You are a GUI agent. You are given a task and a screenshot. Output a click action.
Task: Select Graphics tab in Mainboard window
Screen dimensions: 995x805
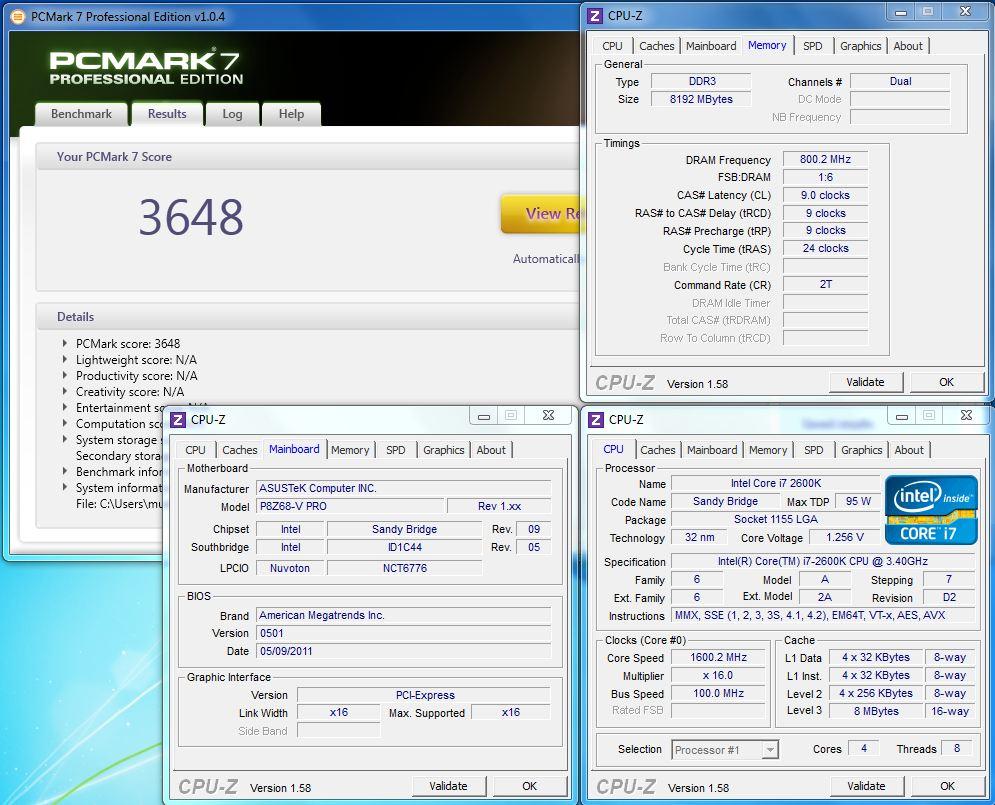pyautogui.click(x=444, y=450)
